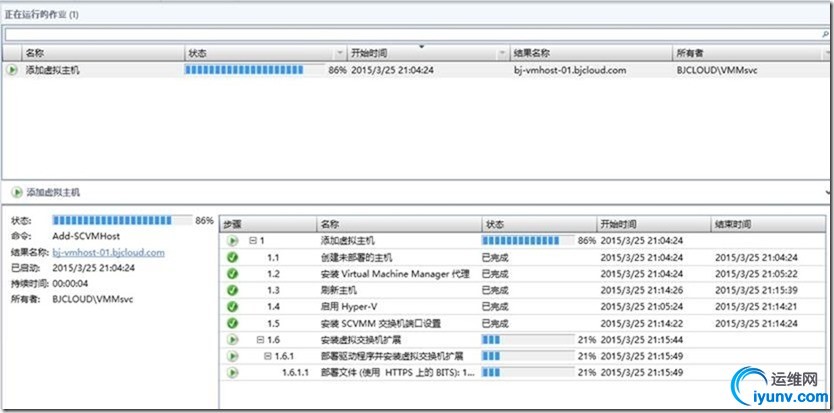Sort the jobs list by the 所有者 column

point(752,53)
